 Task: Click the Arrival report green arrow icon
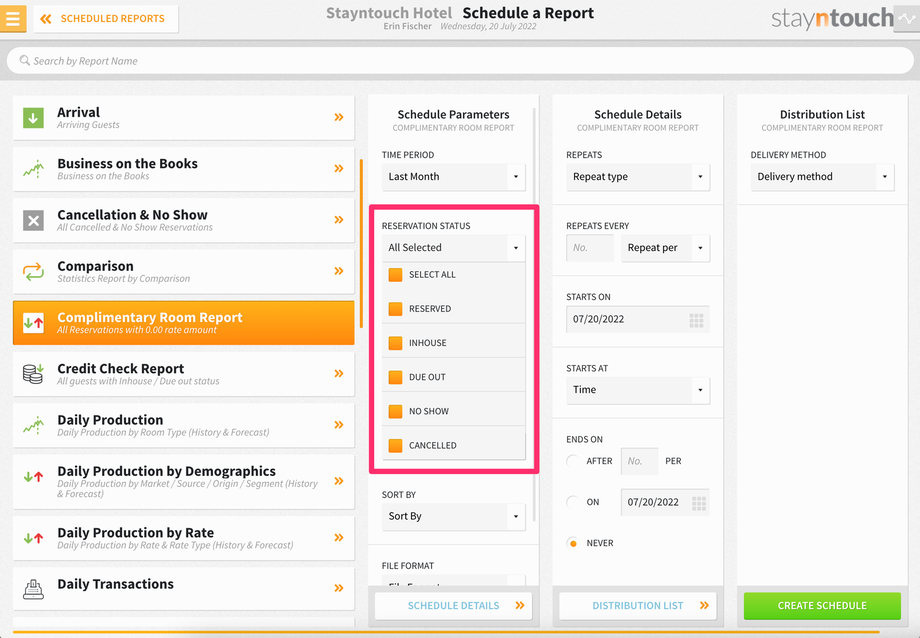coord(33,117)
